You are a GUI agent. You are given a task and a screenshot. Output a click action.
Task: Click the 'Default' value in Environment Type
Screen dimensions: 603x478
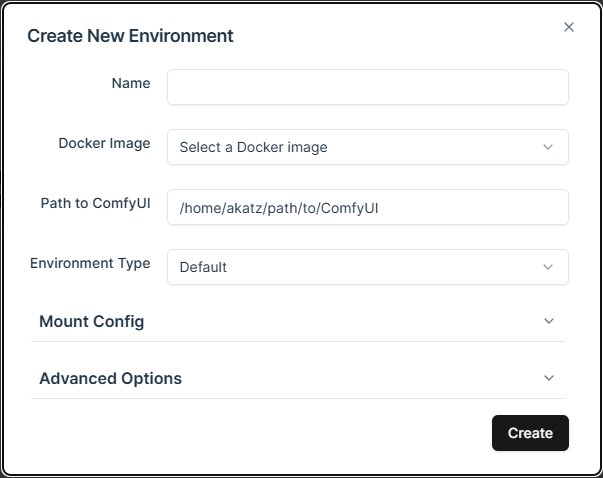pyautogui.click(x=203, y=267)
